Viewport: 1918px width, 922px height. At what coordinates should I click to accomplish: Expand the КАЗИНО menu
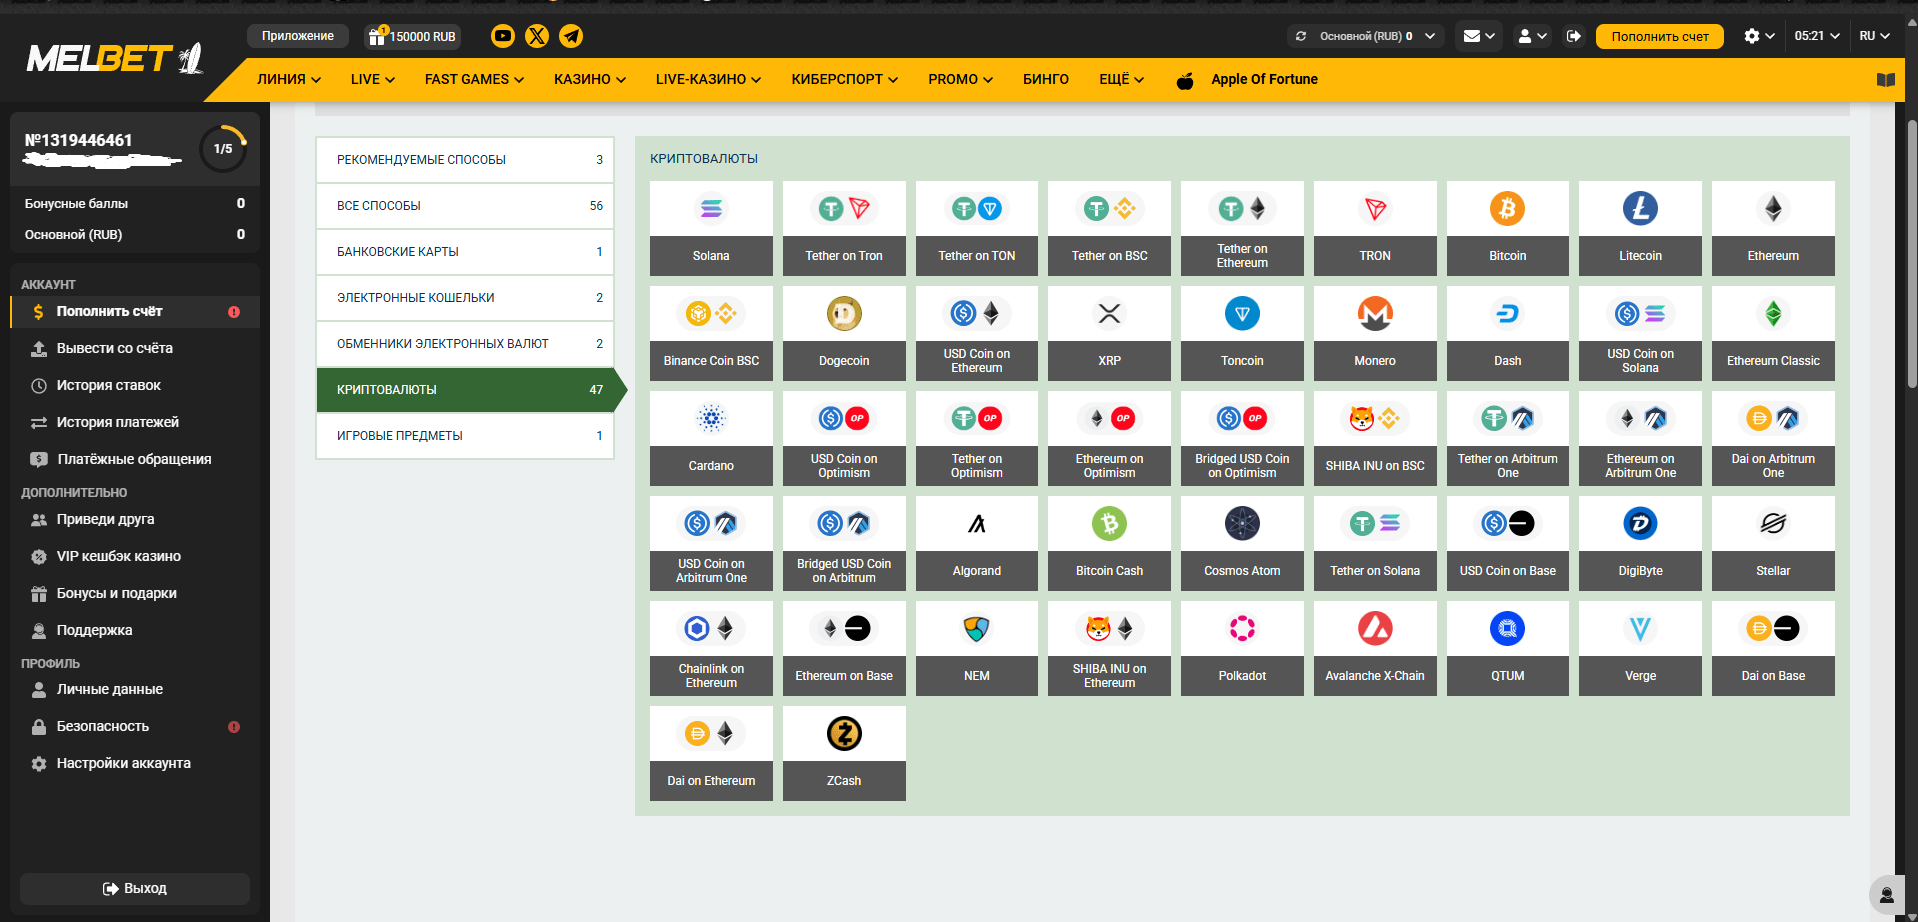pyautogui.click(x=590, y=79)
